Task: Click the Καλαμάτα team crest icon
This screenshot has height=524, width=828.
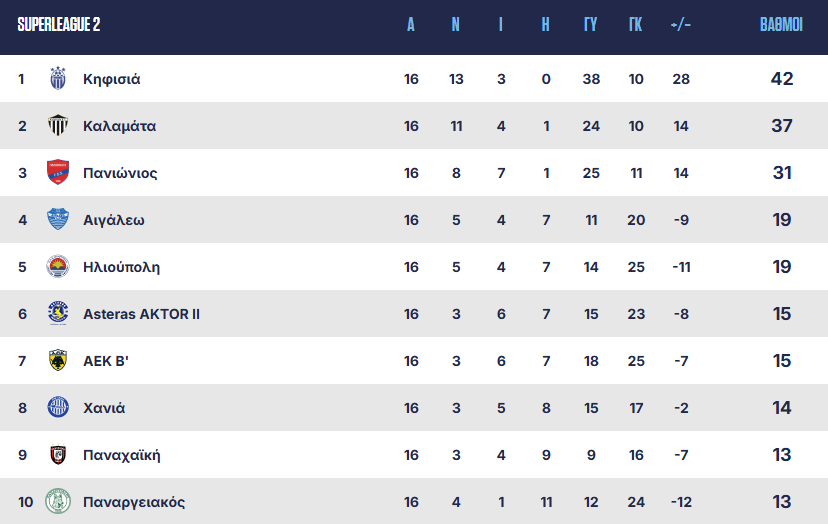Action: click(58, 126)
